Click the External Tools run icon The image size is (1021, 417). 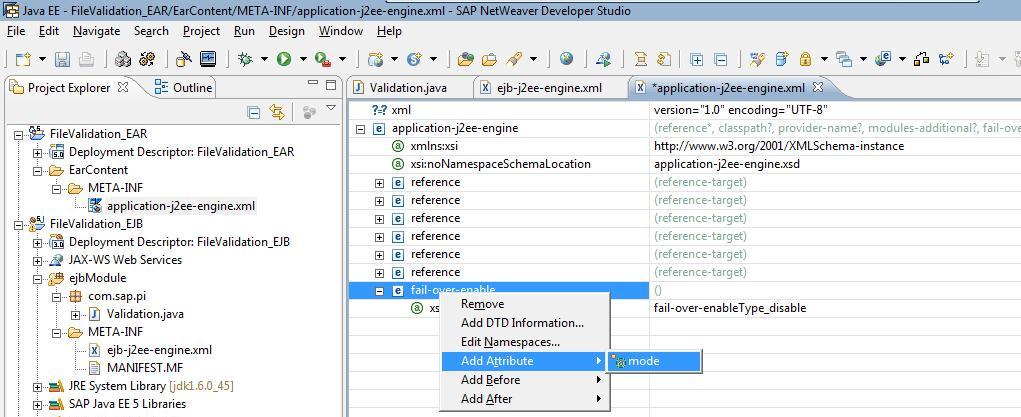pos(323,59)
